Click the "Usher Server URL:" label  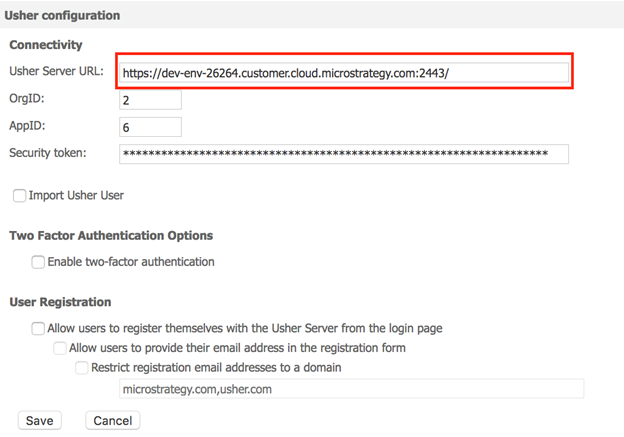56,72
